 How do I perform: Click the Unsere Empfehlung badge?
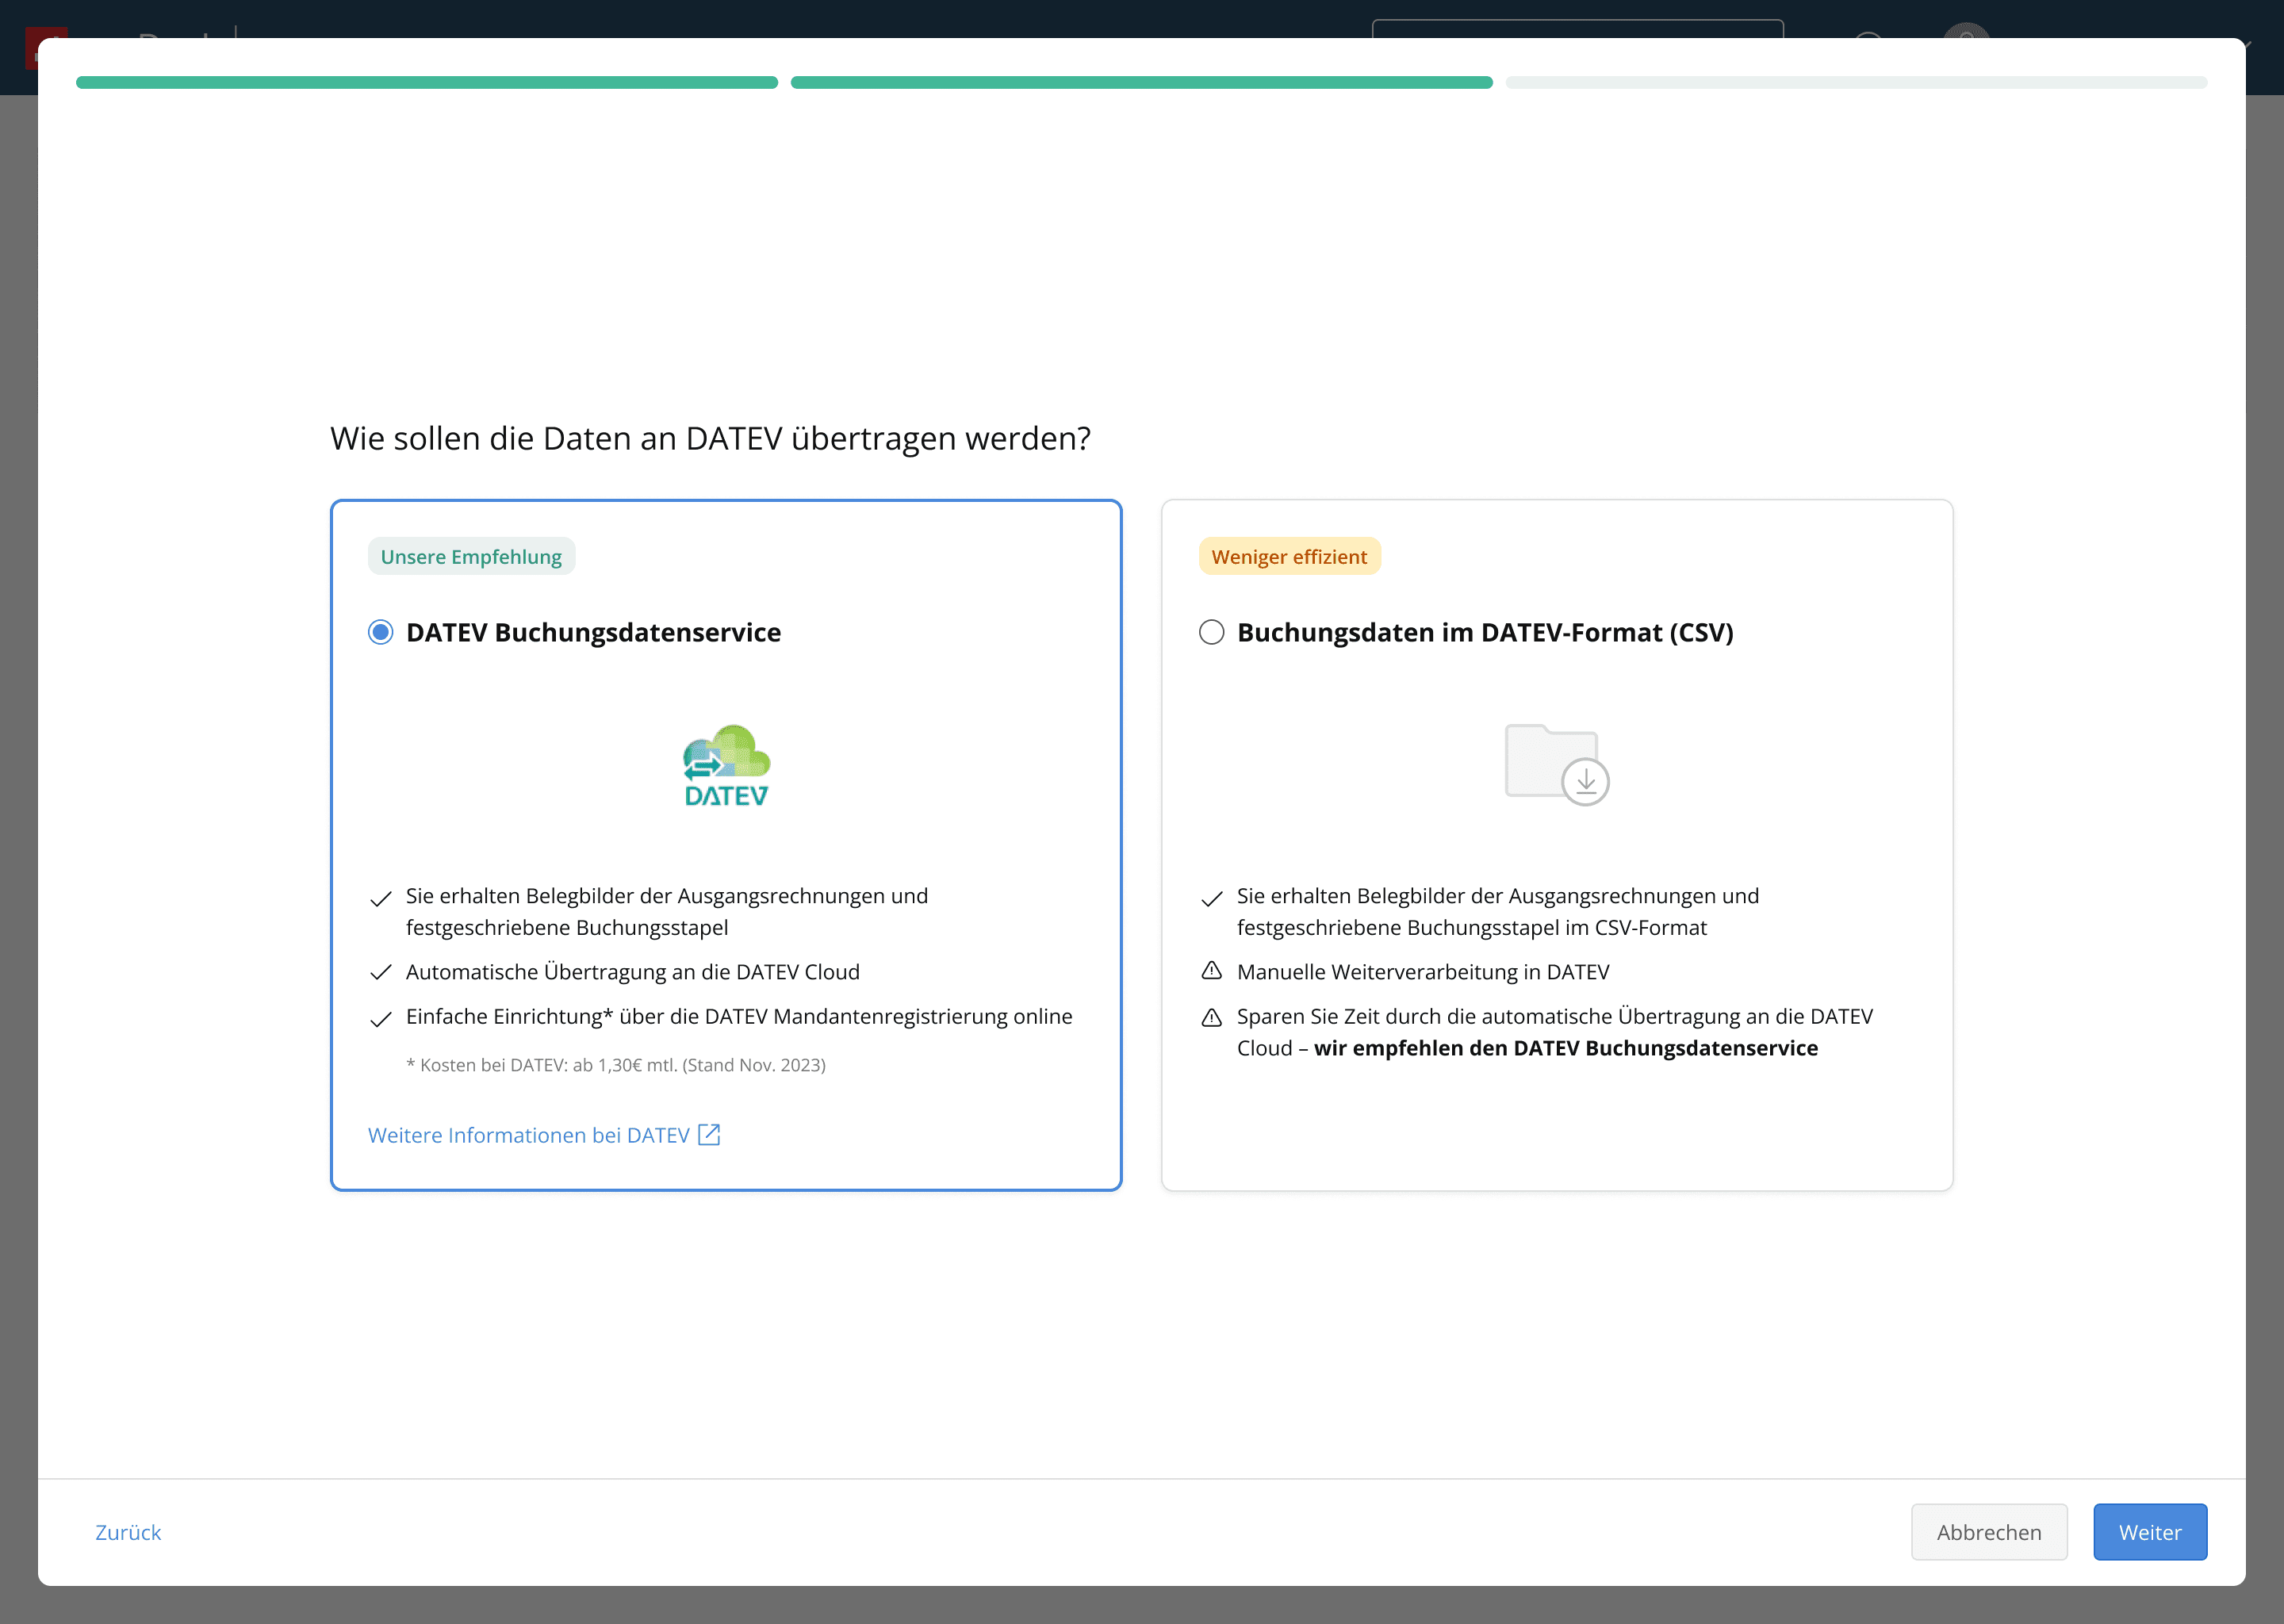point(471,557)
